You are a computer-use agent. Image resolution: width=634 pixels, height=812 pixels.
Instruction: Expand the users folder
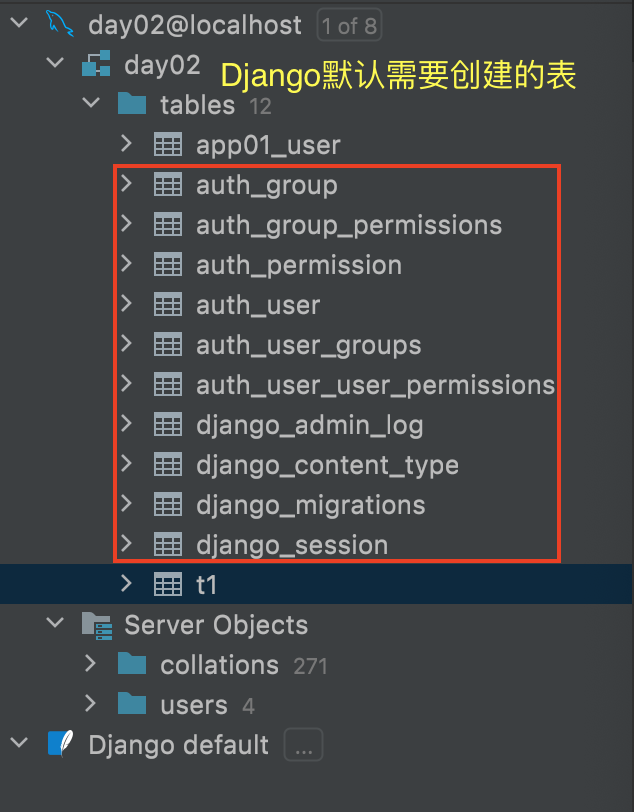click(91, 705)
